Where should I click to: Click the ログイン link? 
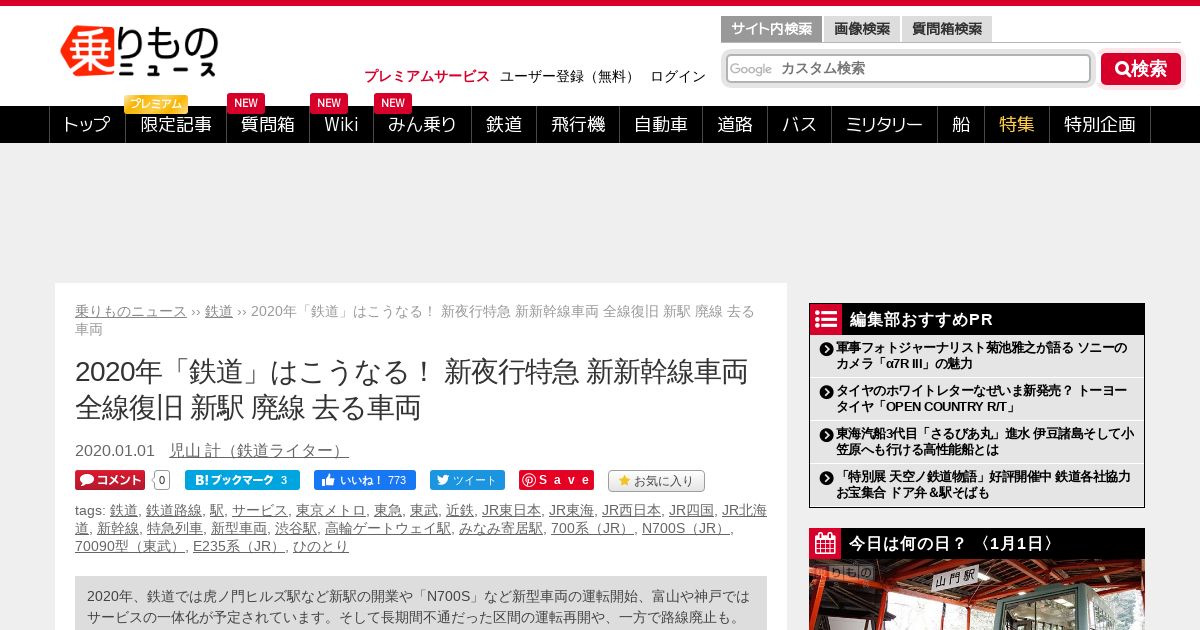coord(678,76)
